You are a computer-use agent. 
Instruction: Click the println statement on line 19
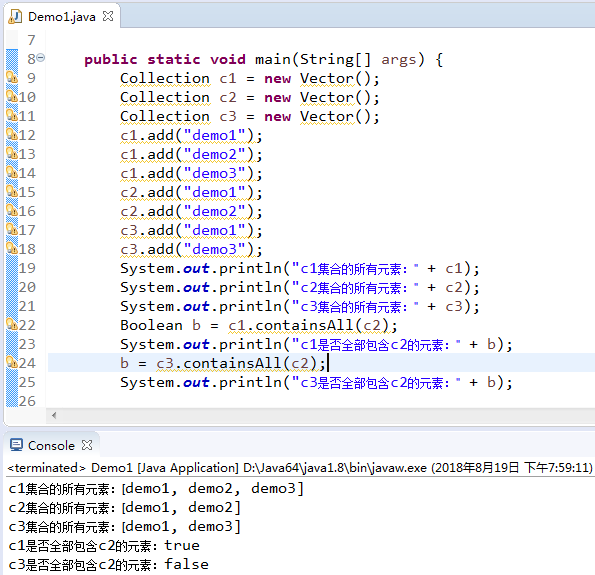300,269
